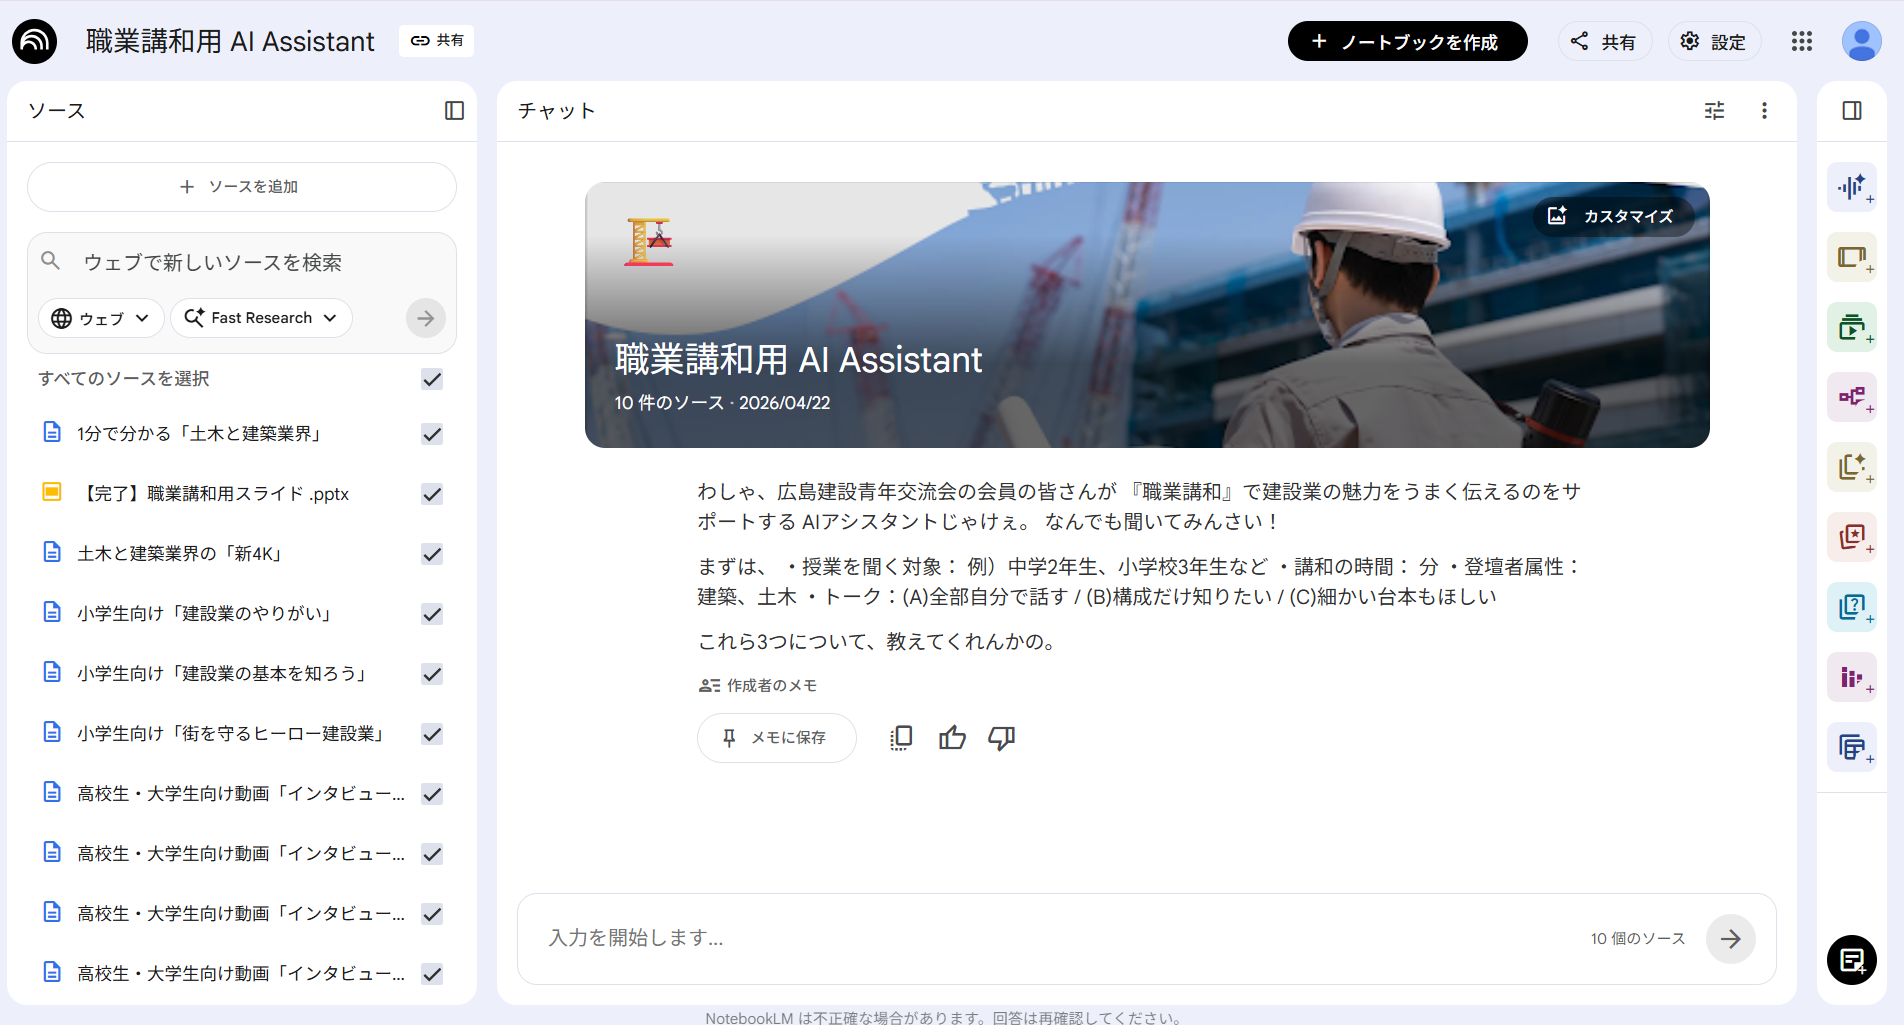Uncheck source 小学生向け「街を守るヒーロー建設業」

[x=432, y=734]
